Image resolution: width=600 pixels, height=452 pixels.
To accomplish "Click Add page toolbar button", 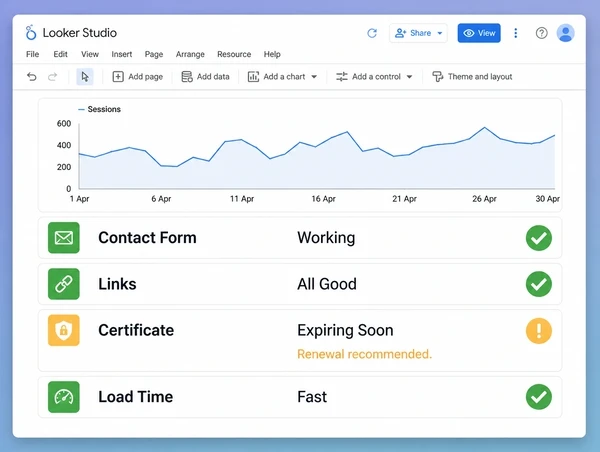I will 138,77.
